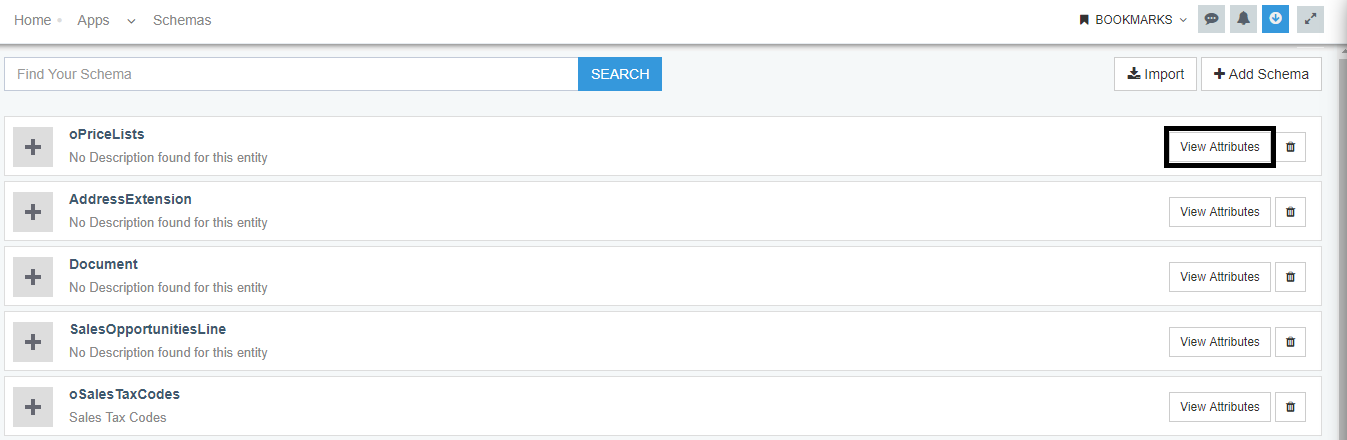Viewport: 1347px width, 440px height.
Task: Click the Add Schema button
Action: [1261, 74]
